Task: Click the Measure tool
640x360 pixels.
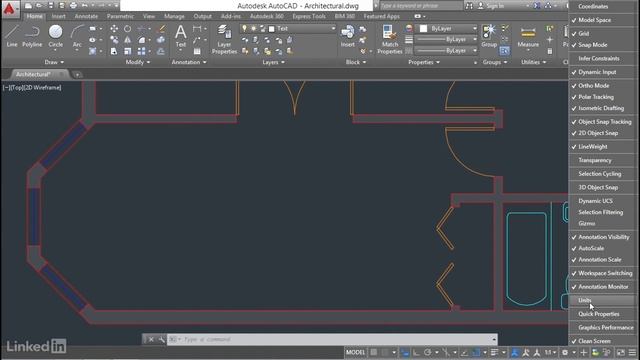Action: [528, 38]
